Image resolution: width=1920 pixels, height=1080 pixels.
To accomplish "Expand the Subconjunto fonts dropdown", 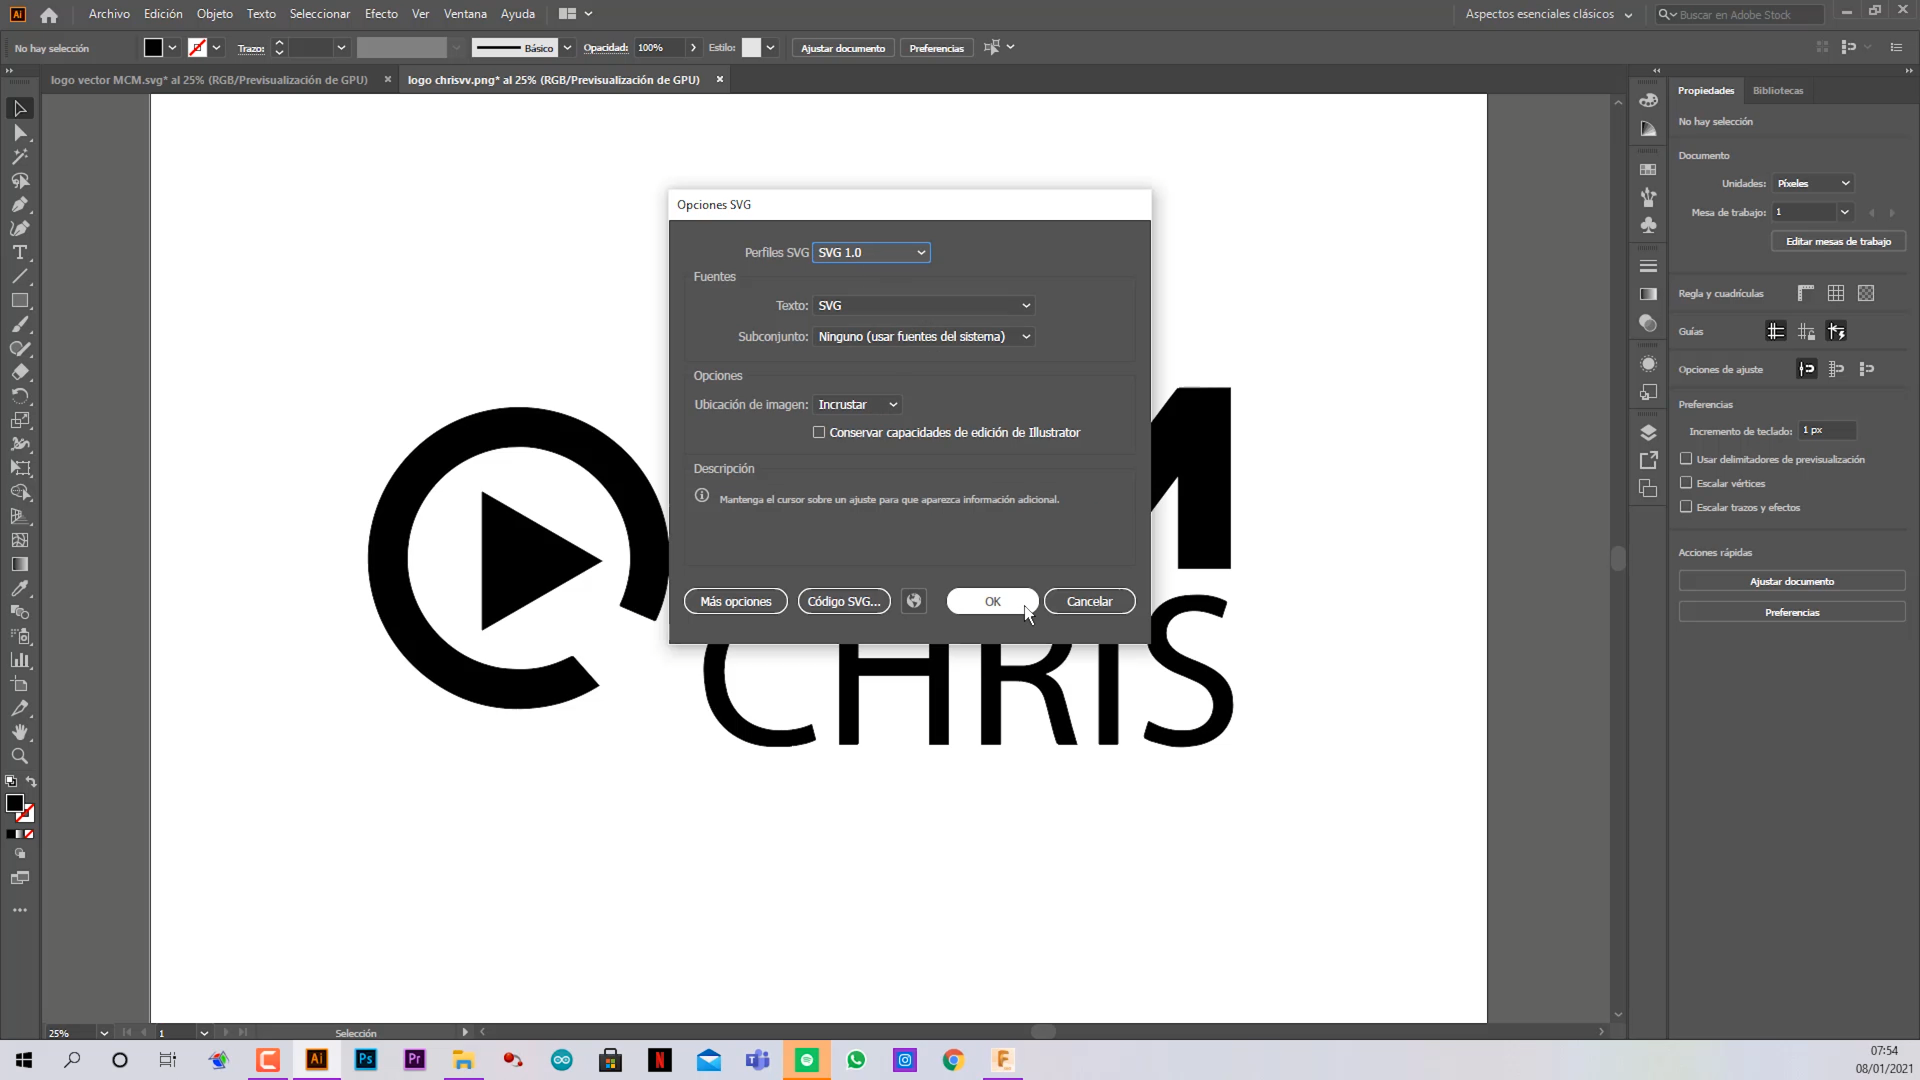I will pos(923,337).
